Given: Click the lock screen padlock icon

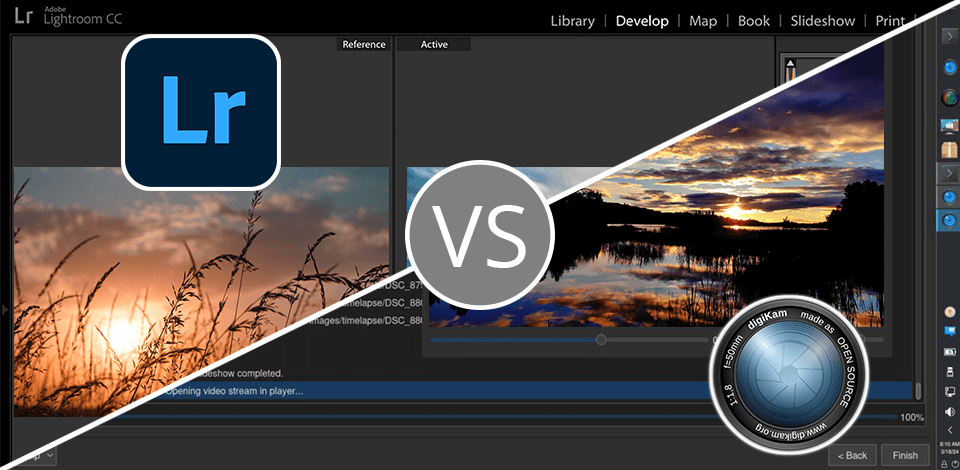Looking at the screenshot, I should (x=944, y=463).
